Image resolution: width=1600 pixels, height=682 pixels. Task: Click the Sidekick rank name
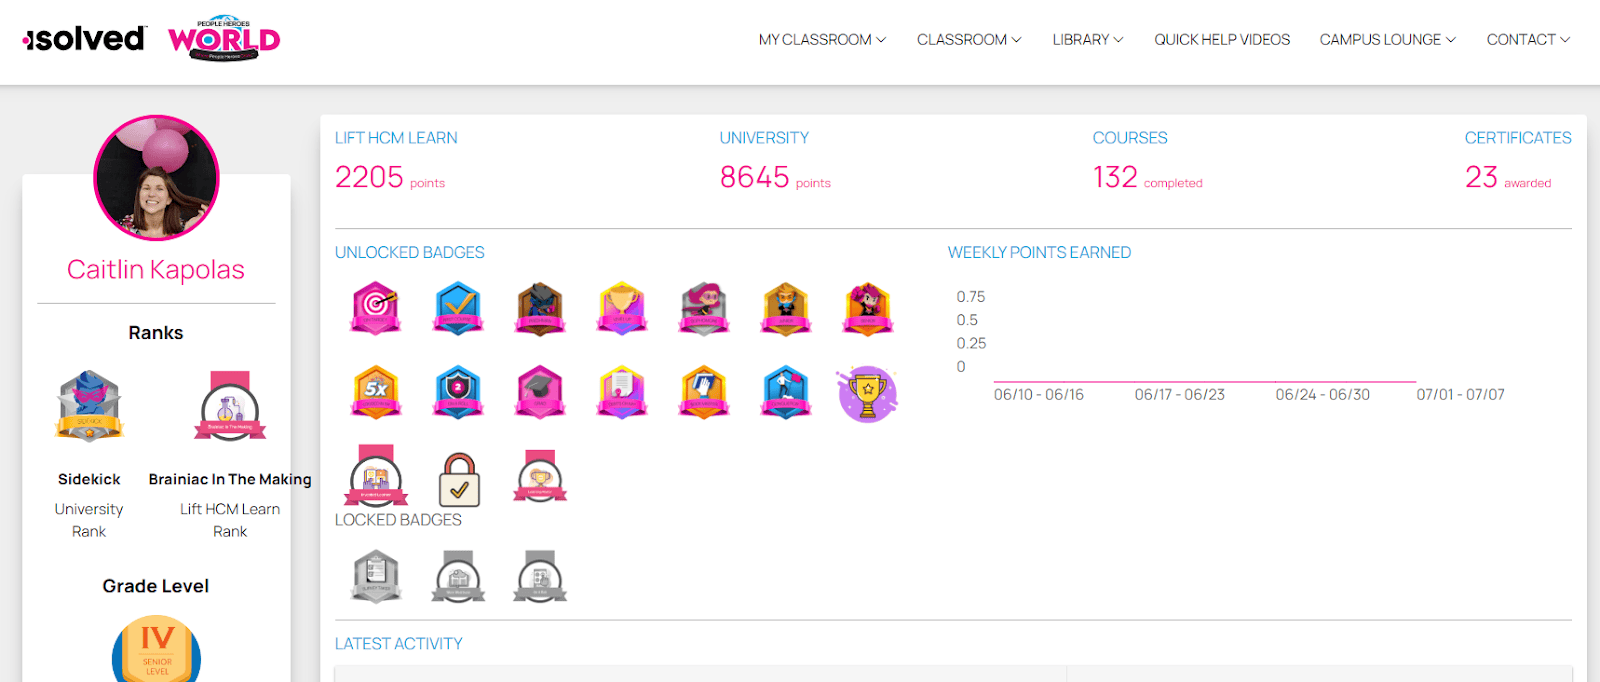[x=89, y=480]
